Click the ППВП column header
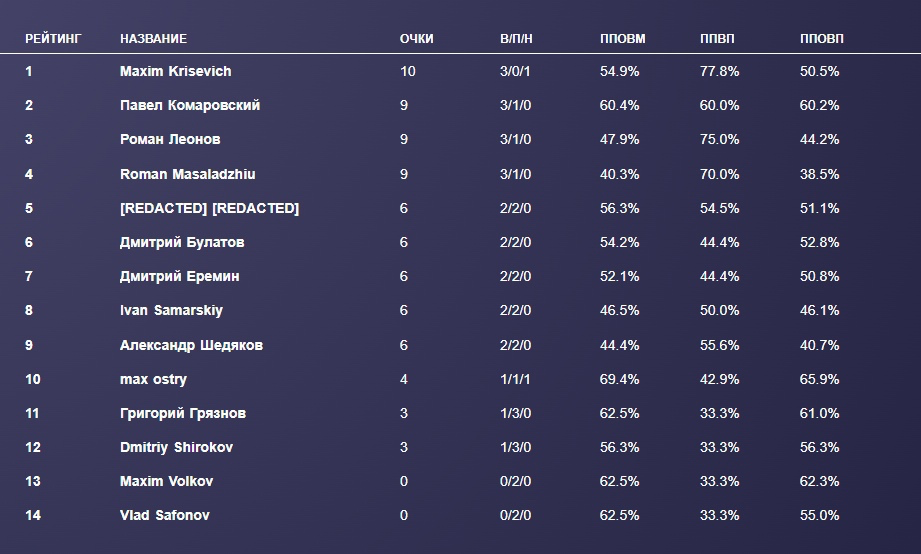 pyautogui.click(x=717, y=39)
